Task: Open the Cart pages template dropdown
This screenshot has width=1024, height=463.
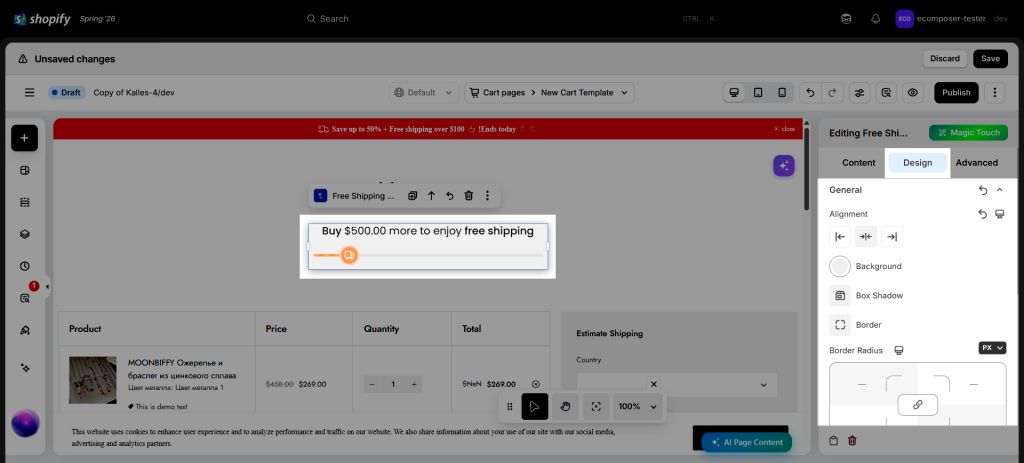Action: tap(549, 93)
